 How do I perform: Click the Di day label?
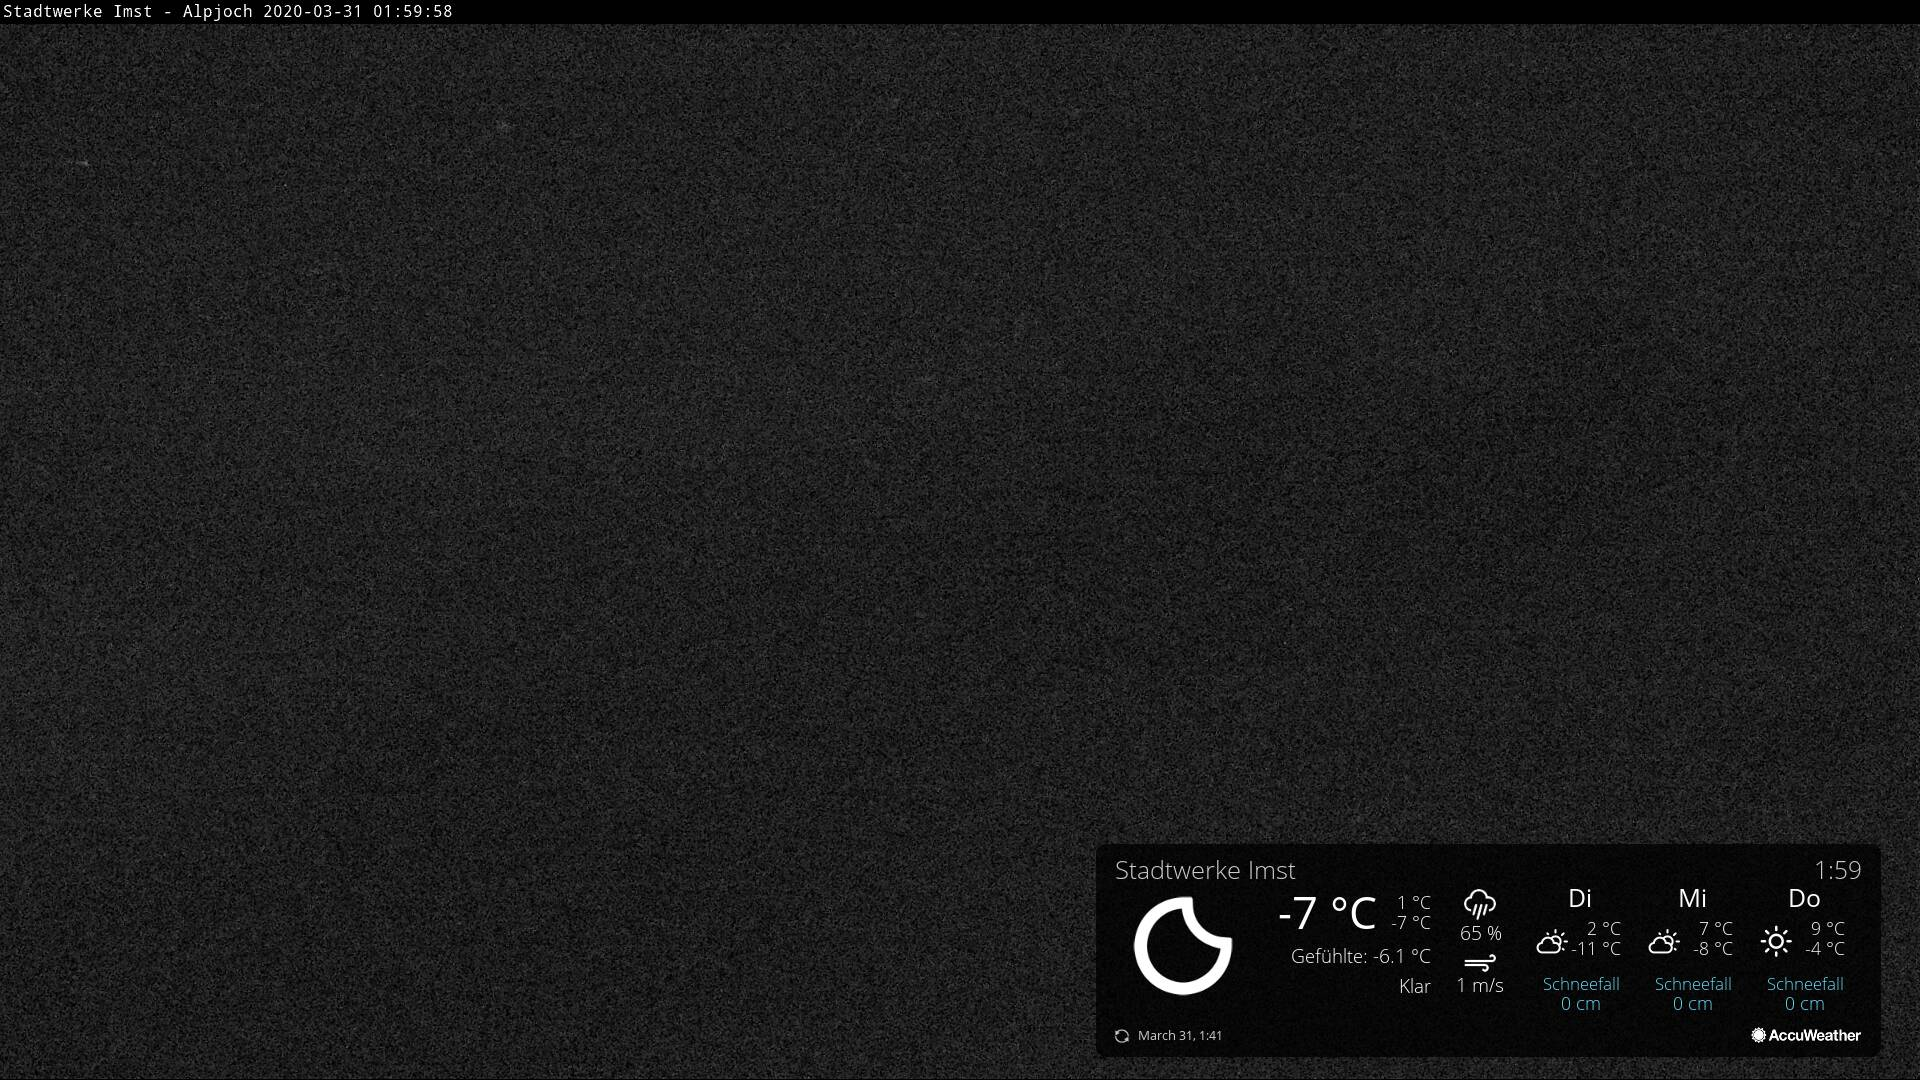[1580, 898]
